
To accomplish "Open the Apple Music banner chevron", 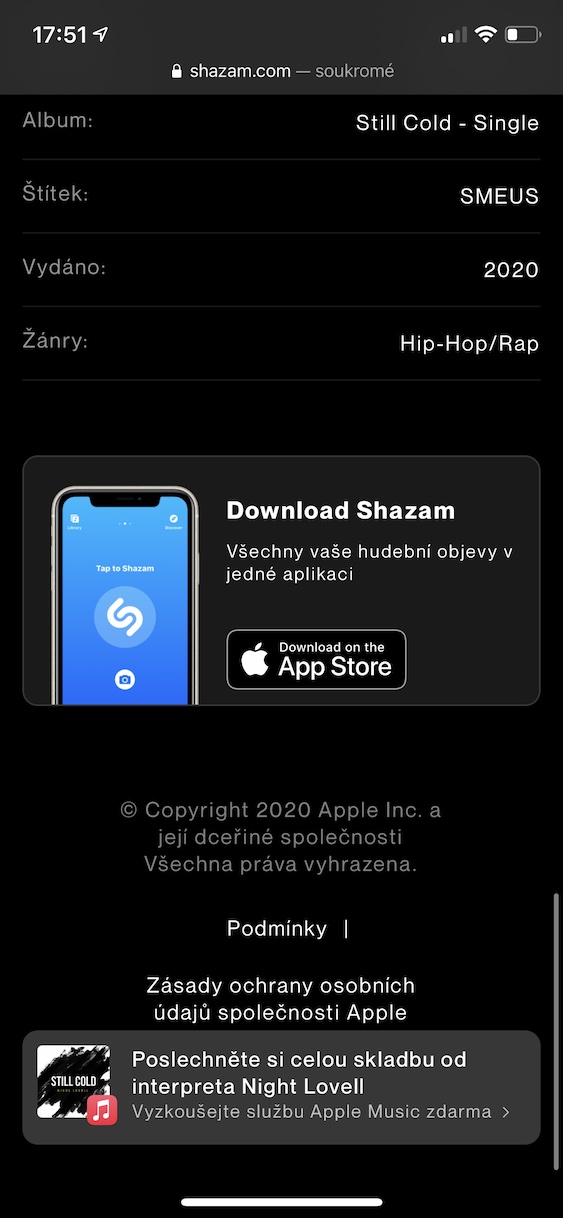I will 506,1112.
